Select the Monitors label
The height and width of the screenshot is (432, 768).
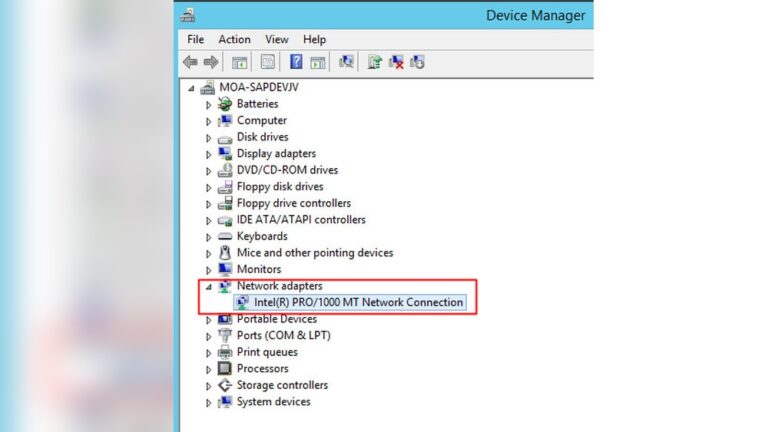point(259,269)
